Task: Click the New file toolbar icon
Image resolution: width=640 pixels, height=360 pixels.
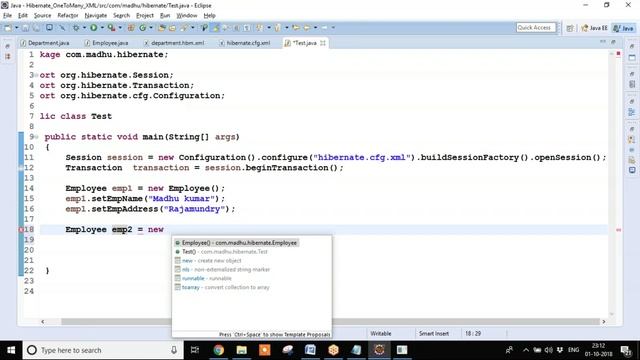Action: point(7,28)
